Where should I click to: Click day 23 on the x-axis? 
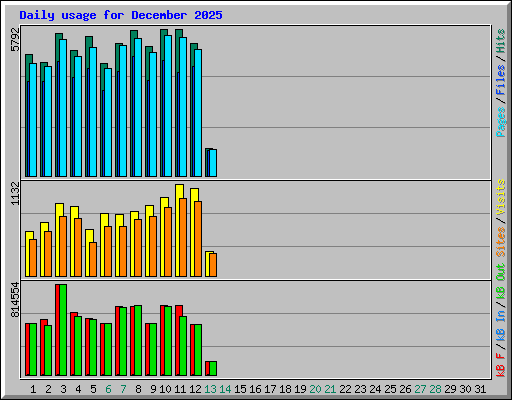click(x=360, y=389)
